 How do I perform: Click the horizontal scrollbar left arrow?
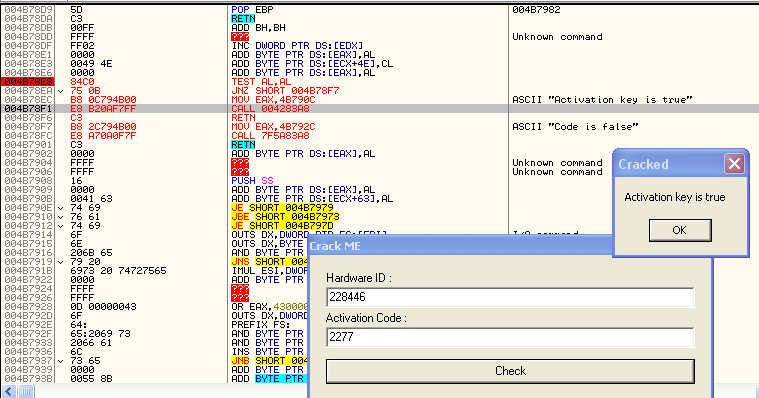(x=9, y=391)
